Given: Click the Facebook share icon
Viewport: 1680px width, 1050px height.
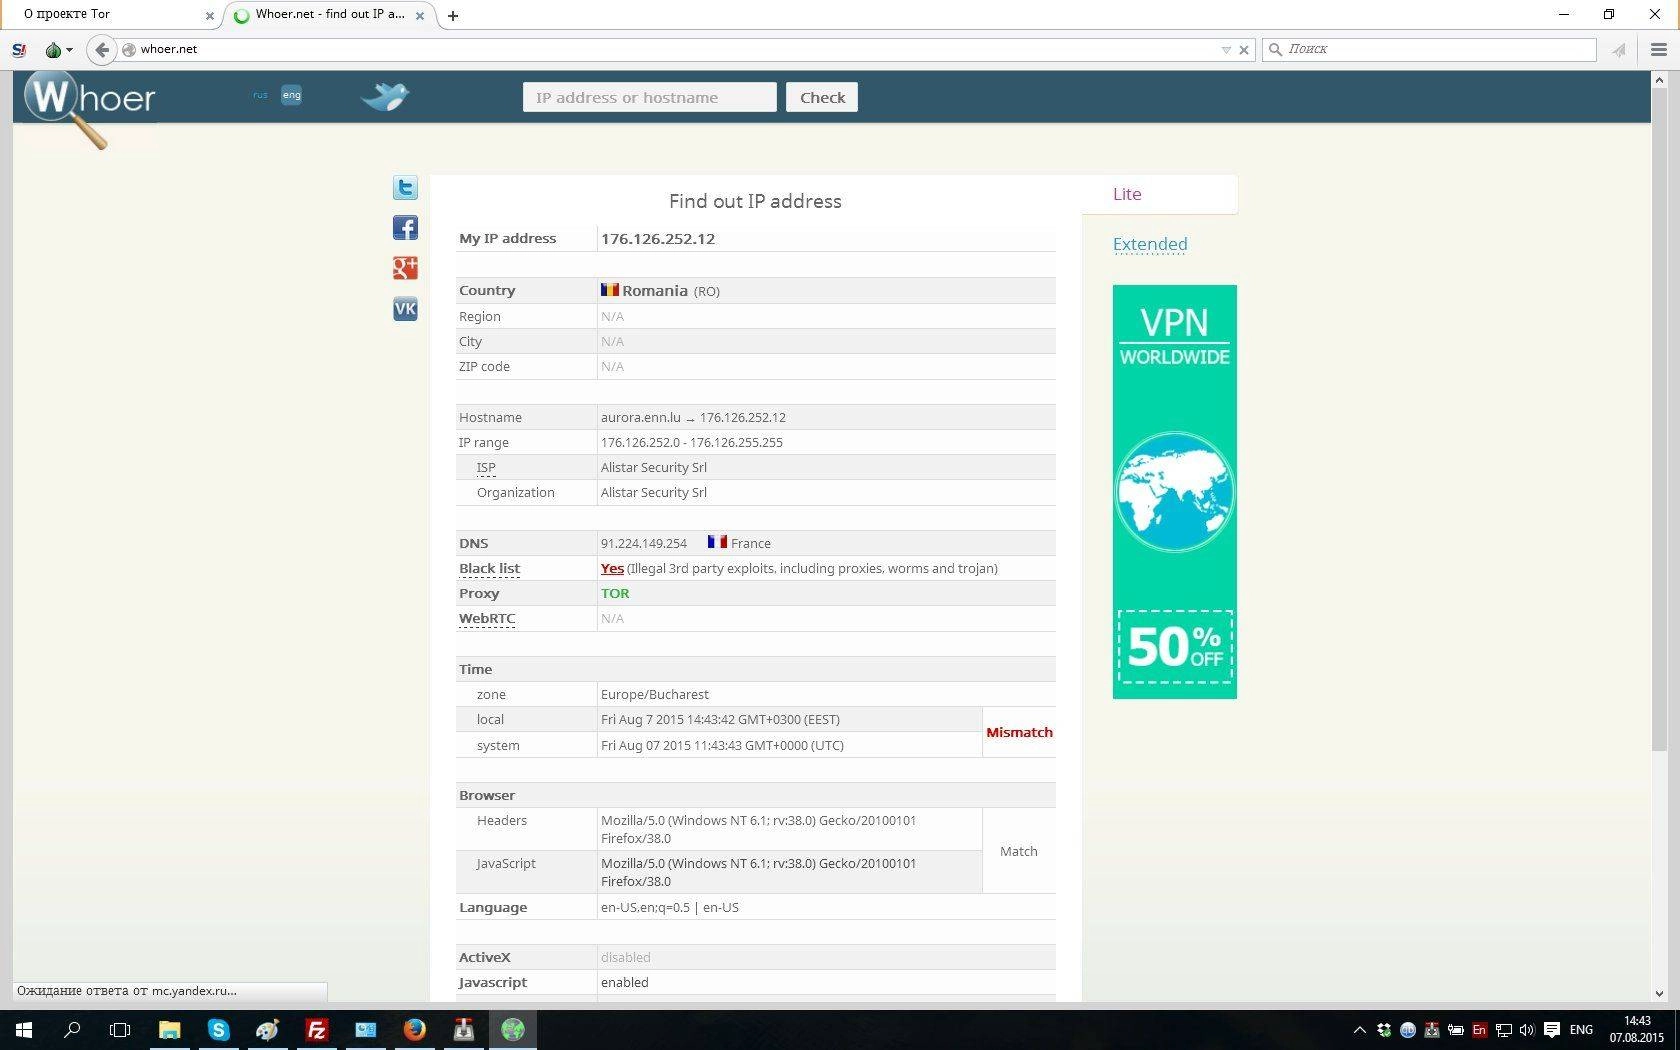Looking at the screenshot, I should click(405, 228).
